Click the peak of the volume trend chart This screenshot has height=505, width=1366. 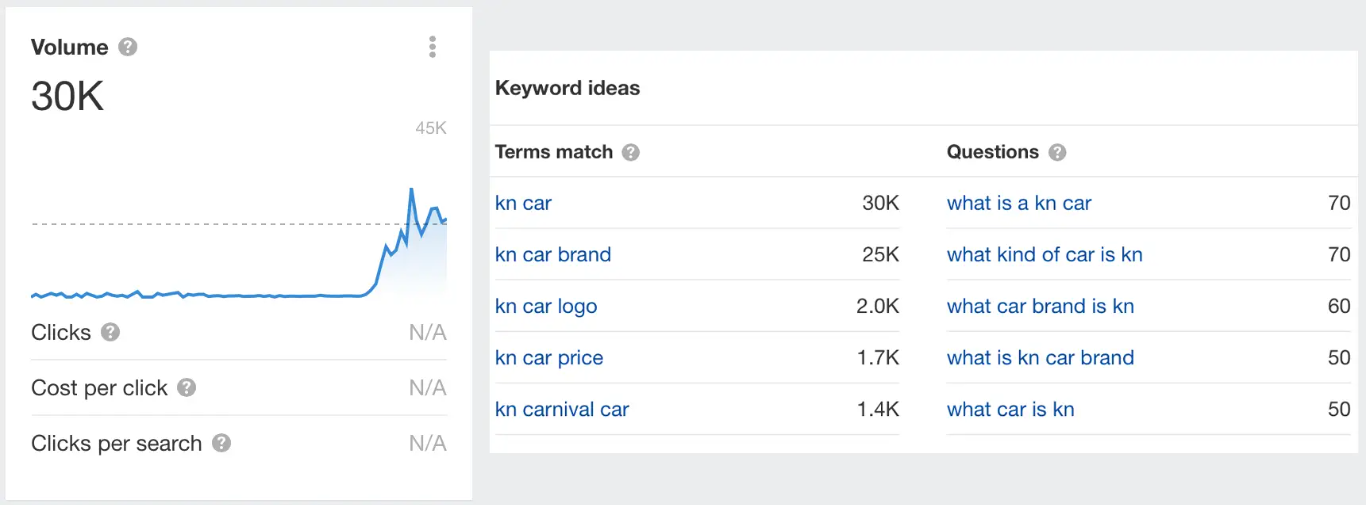pyautogui.click(x=411, y=189)
